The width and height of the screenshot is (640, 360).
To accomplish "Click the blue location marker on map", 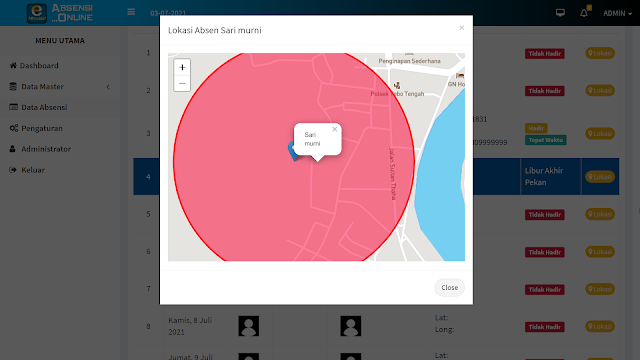I will (x=293, y=151).
